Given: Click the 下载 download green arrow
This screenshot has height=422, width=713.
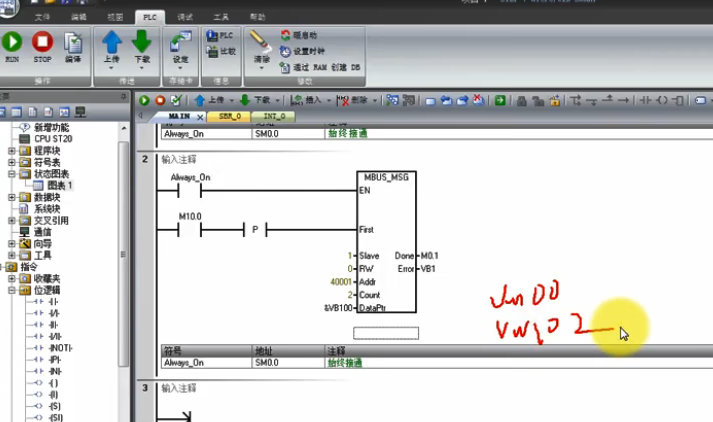Looking at the screenshot, I should (142, 46).
